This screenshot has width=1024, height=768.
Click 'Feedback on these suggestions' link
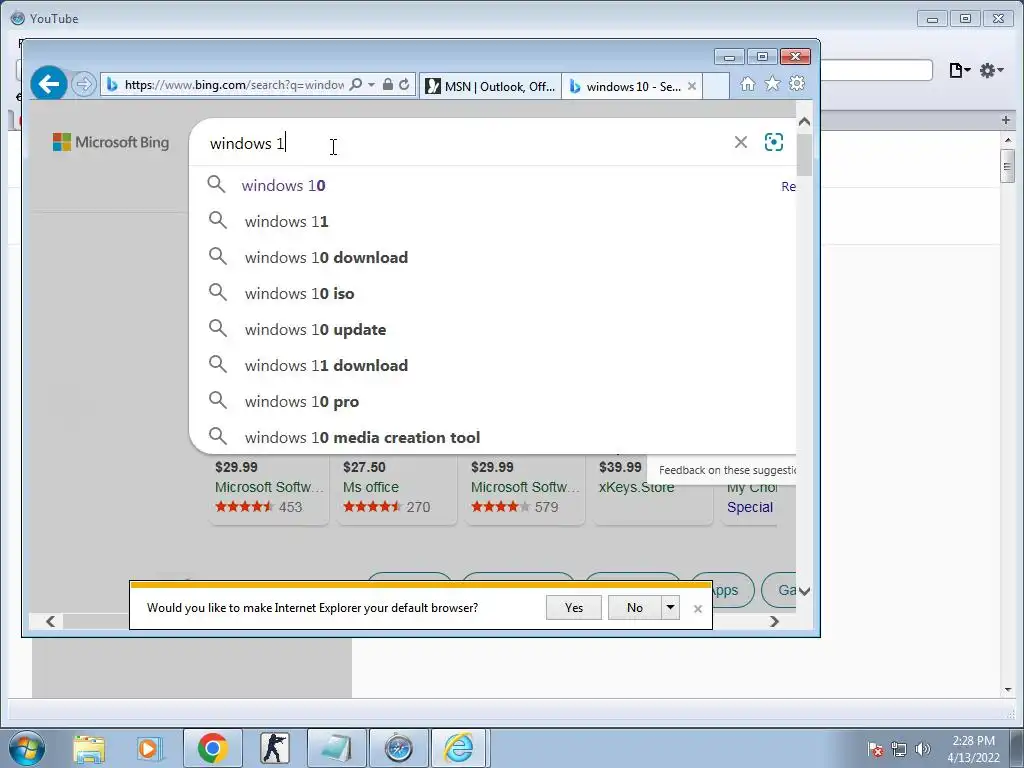727,470
